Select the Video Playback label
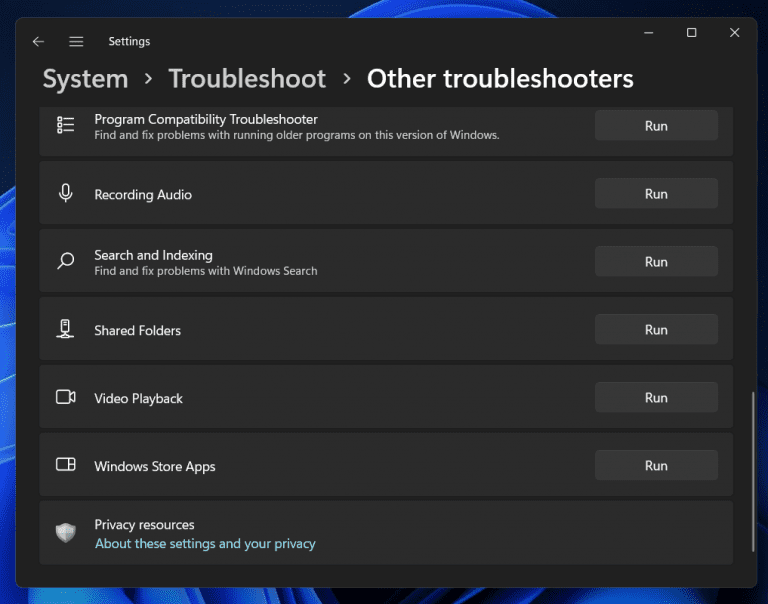This screenshot has height=604, width=768. (139, 399)
